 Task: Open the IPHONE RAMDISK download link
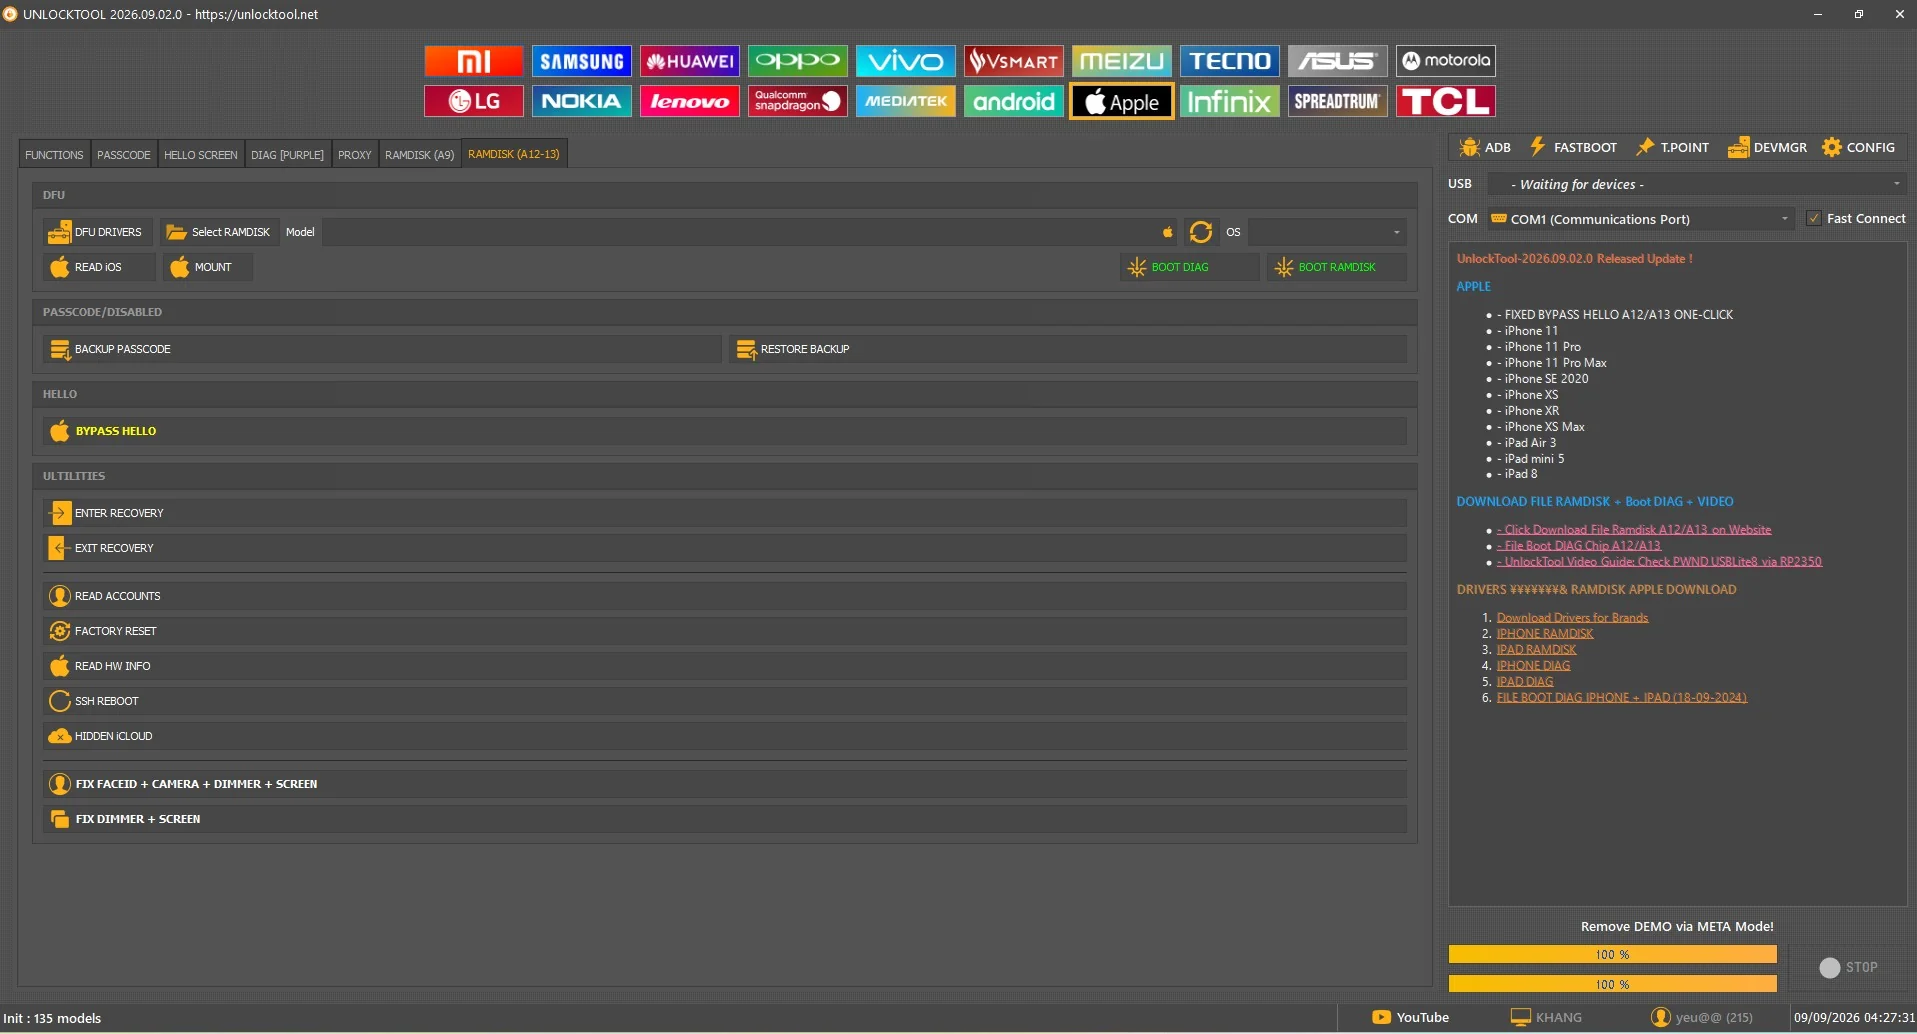1544,634
